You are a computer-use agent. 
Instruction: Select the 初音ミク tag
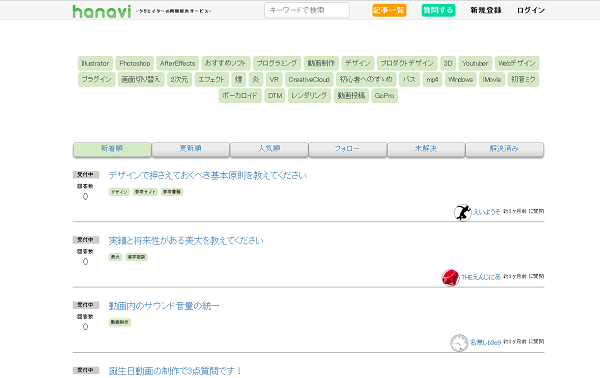[x=523, y=79]
